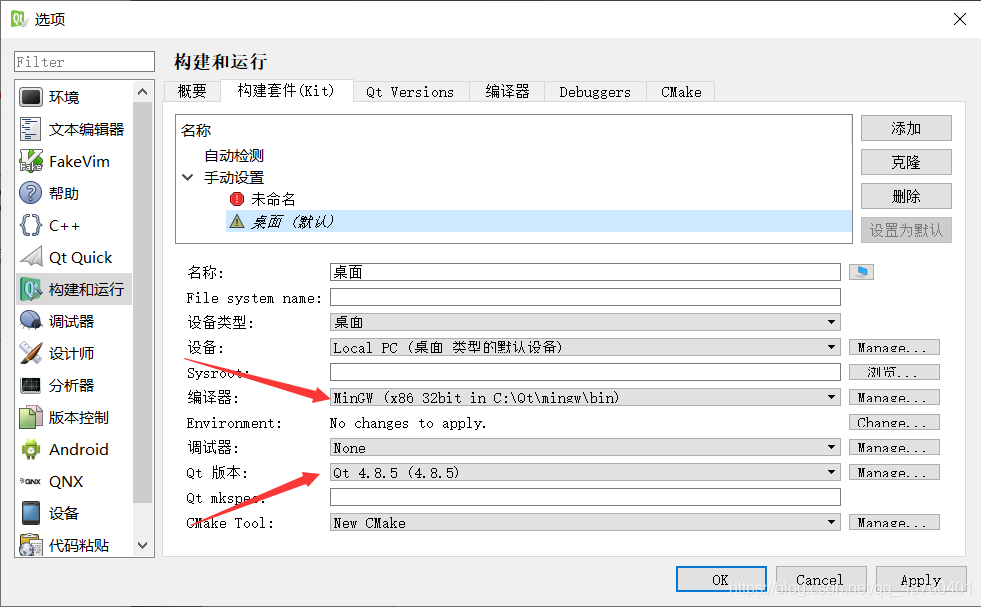The height and width of the screenshot is (607, 981).
Task: Open the 设备 device icon
Action: pos(31,513)
